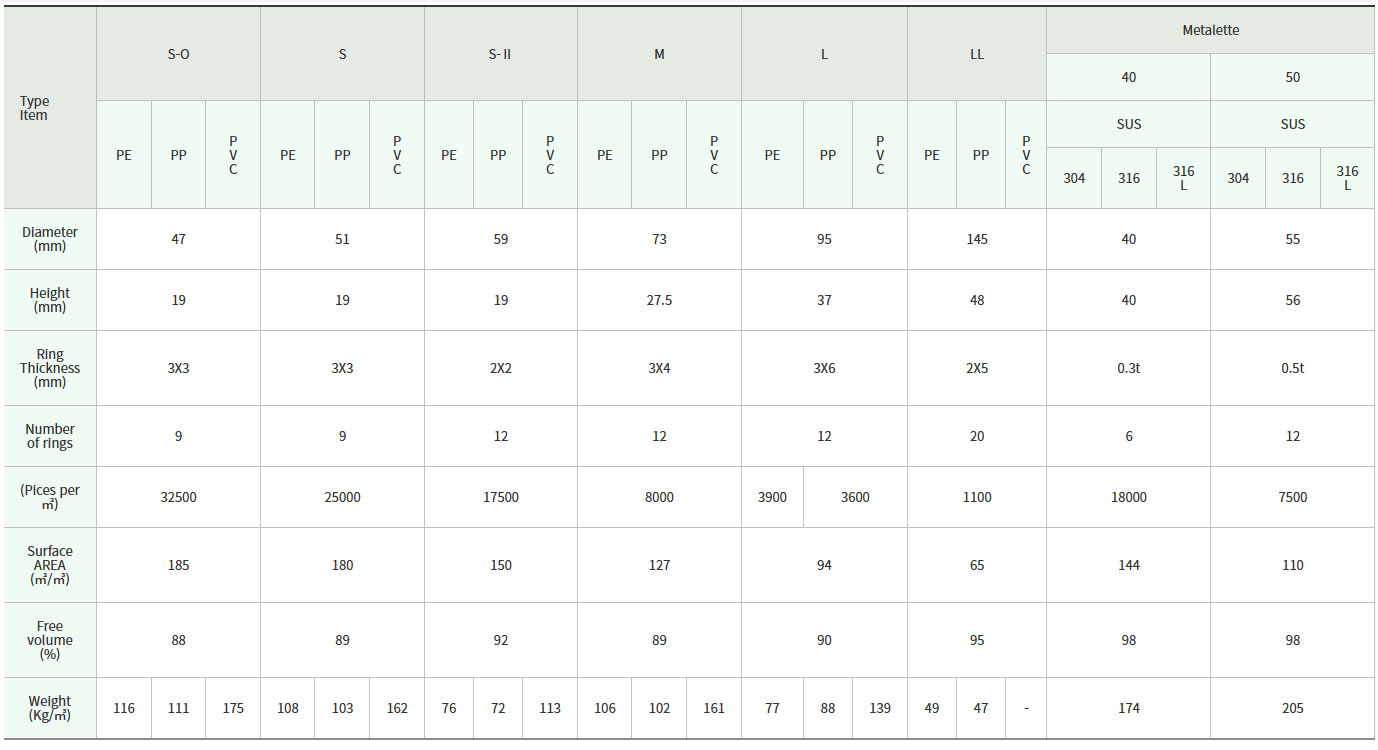Click the Diameter (mm) row label

[x=49, y=239]
